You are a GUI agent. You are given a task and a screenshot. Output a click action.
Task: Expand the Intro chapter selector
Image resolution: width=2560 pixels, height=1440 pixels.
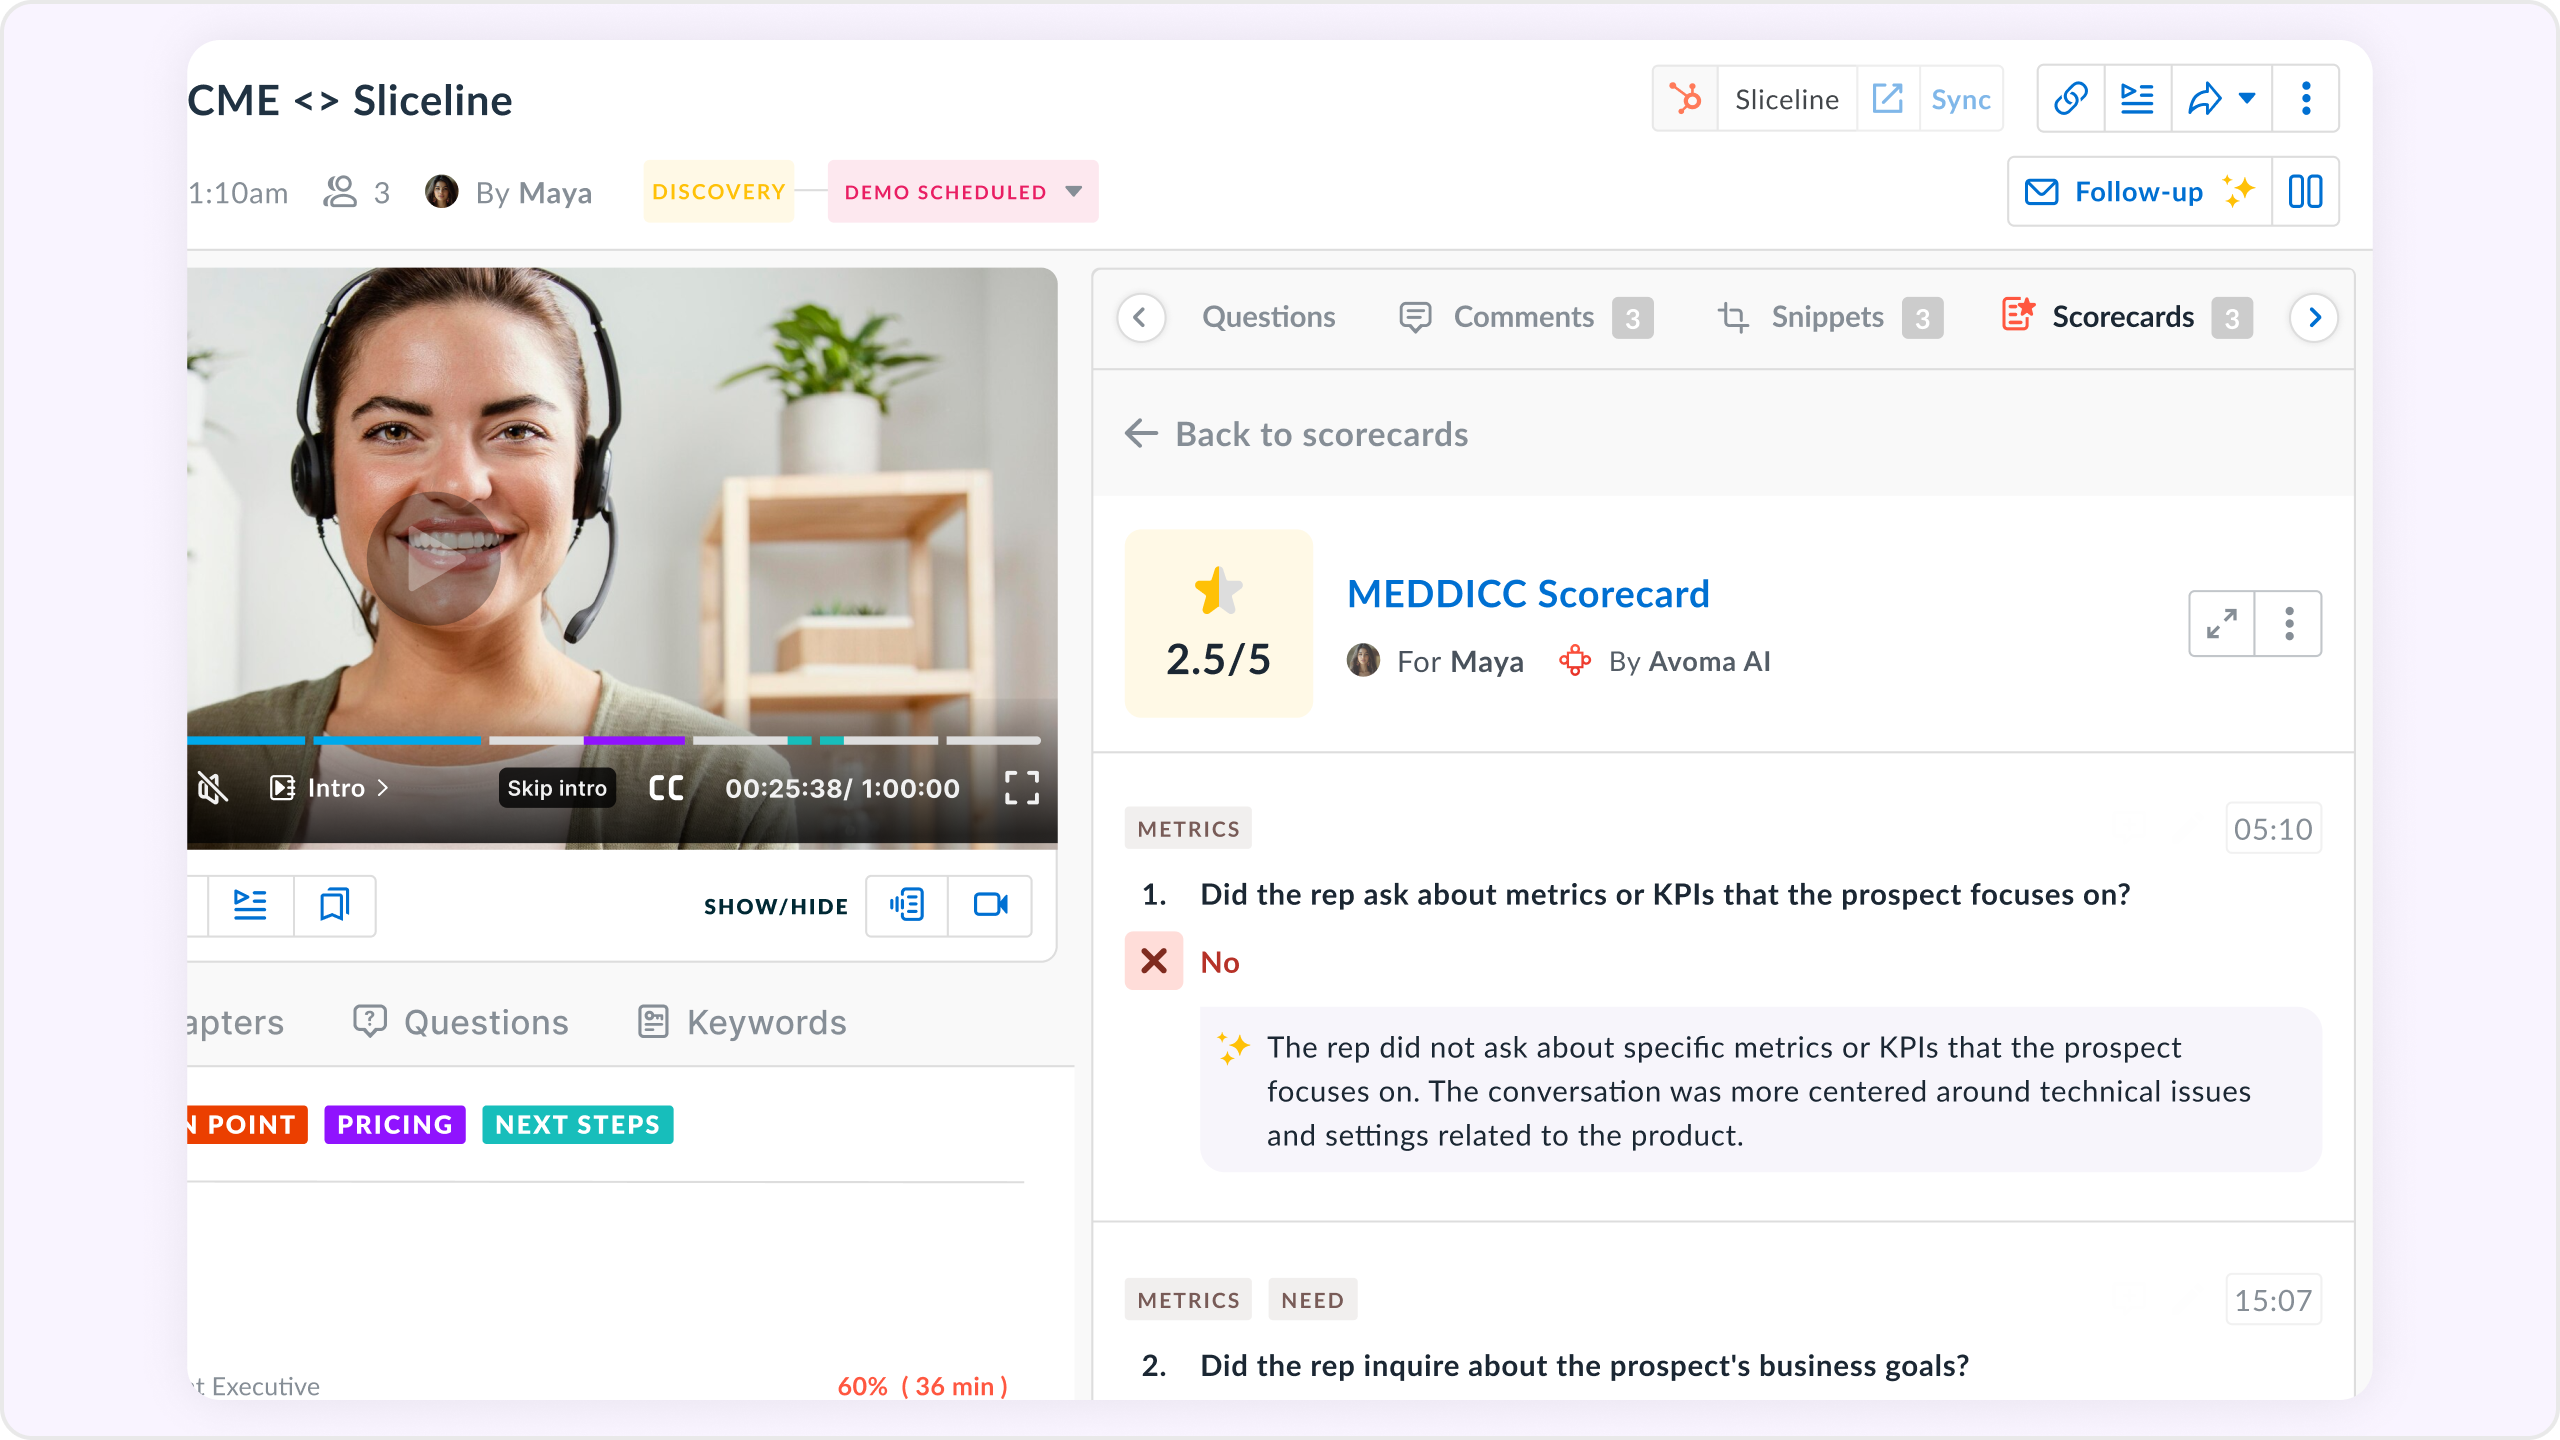coord(329,788)
